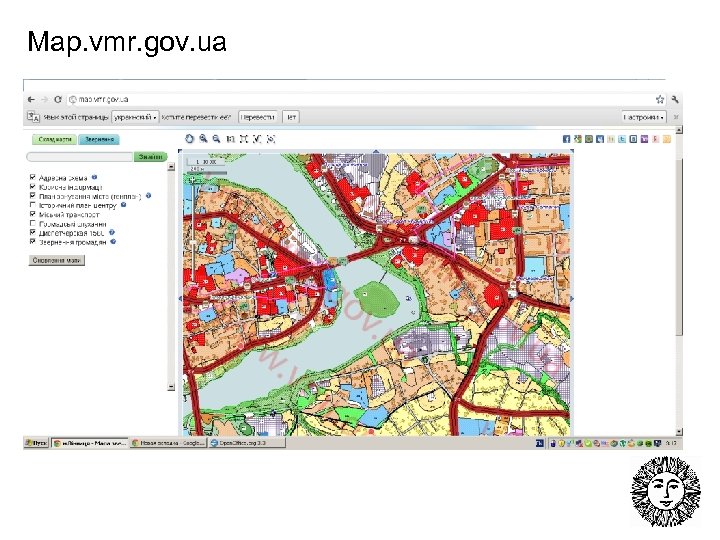Click the green Знайти search button
Viewport: 720px width, 540px height.
(150, 157)
